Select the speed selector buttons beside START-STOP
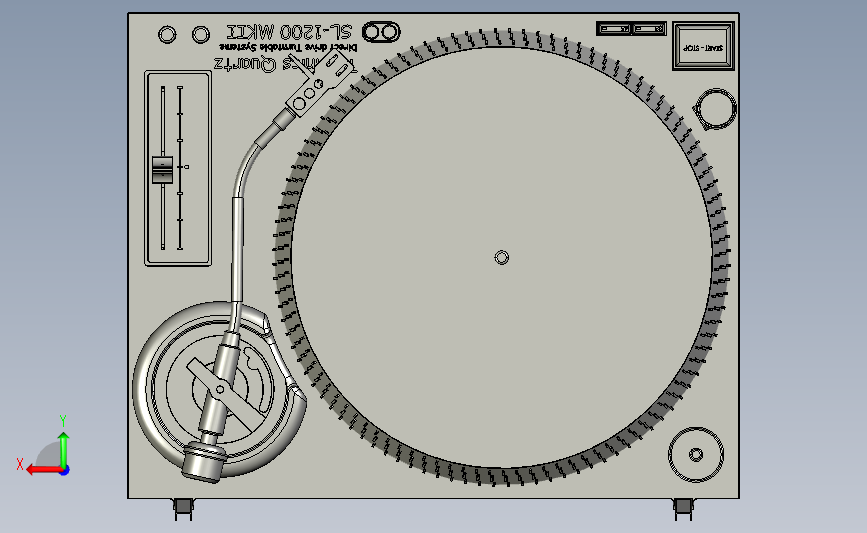This screenshot has height=533, width=867. pos(631,28)
